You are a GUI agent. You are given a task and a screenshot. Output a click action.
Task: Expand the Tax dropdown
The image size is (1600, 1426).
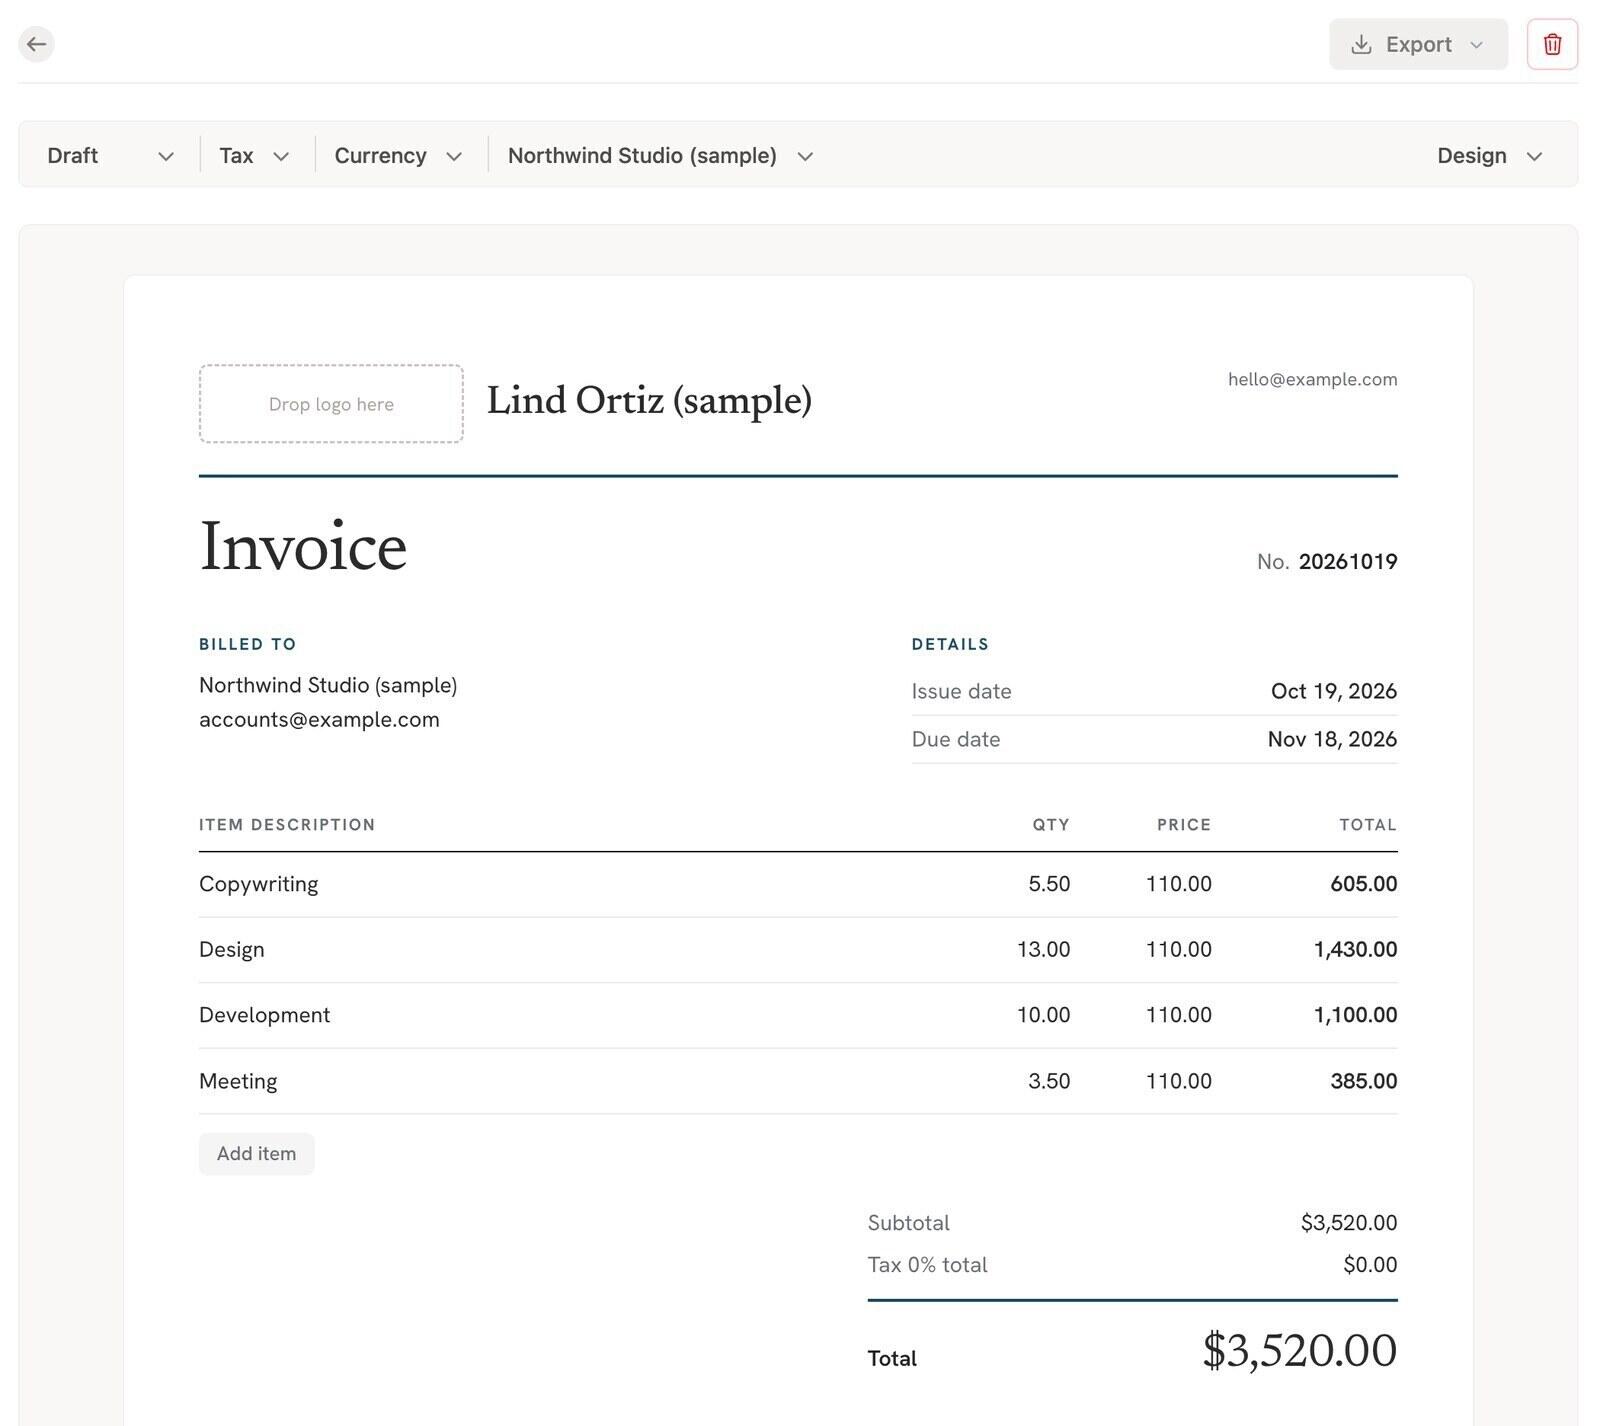click(x=254, y=156)
